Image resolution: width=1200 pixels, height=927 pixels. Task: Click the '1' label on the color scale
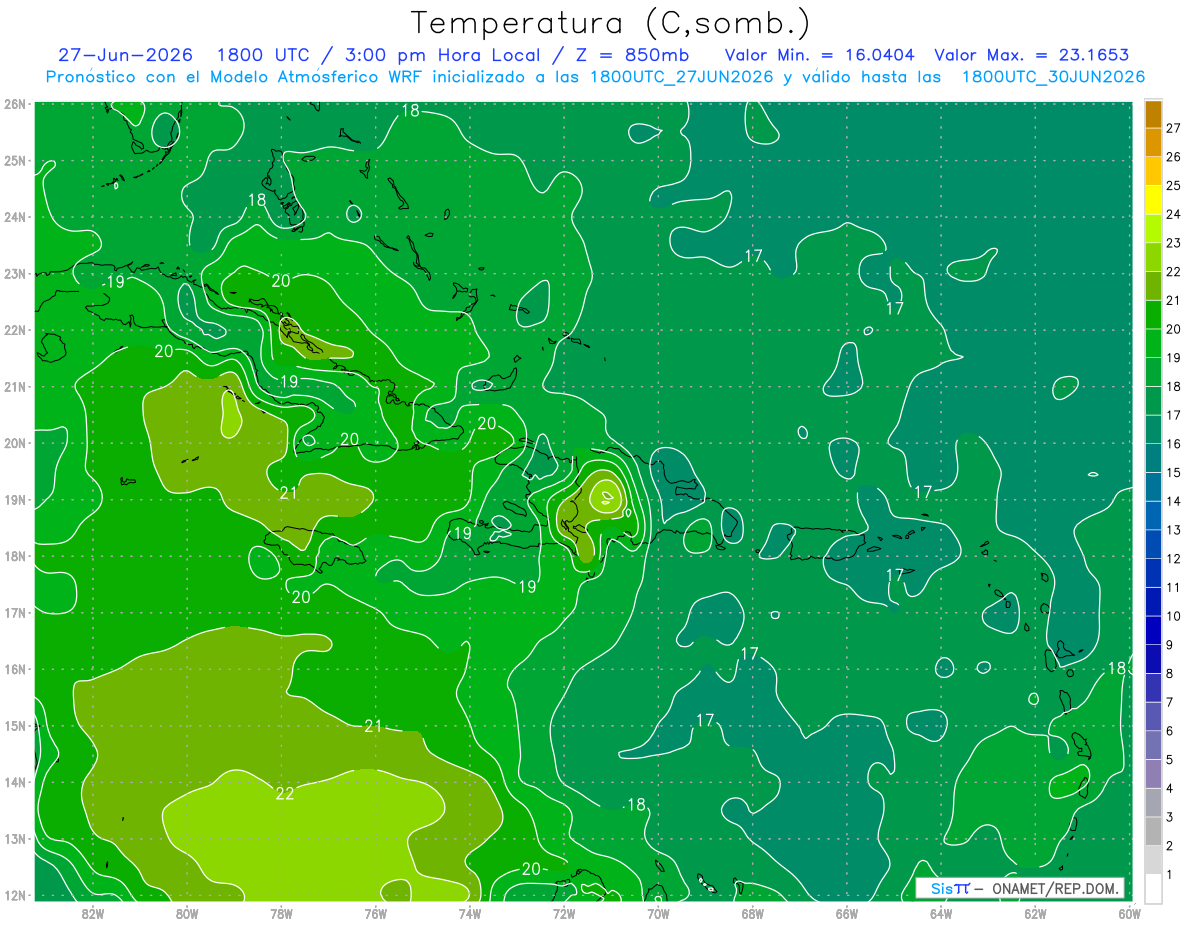point(1171,875)
